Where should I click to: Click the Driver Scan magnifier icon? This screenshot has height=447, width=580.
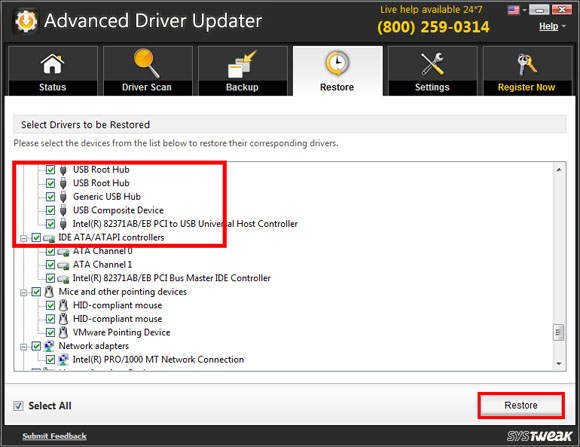[x=147, y=63]
